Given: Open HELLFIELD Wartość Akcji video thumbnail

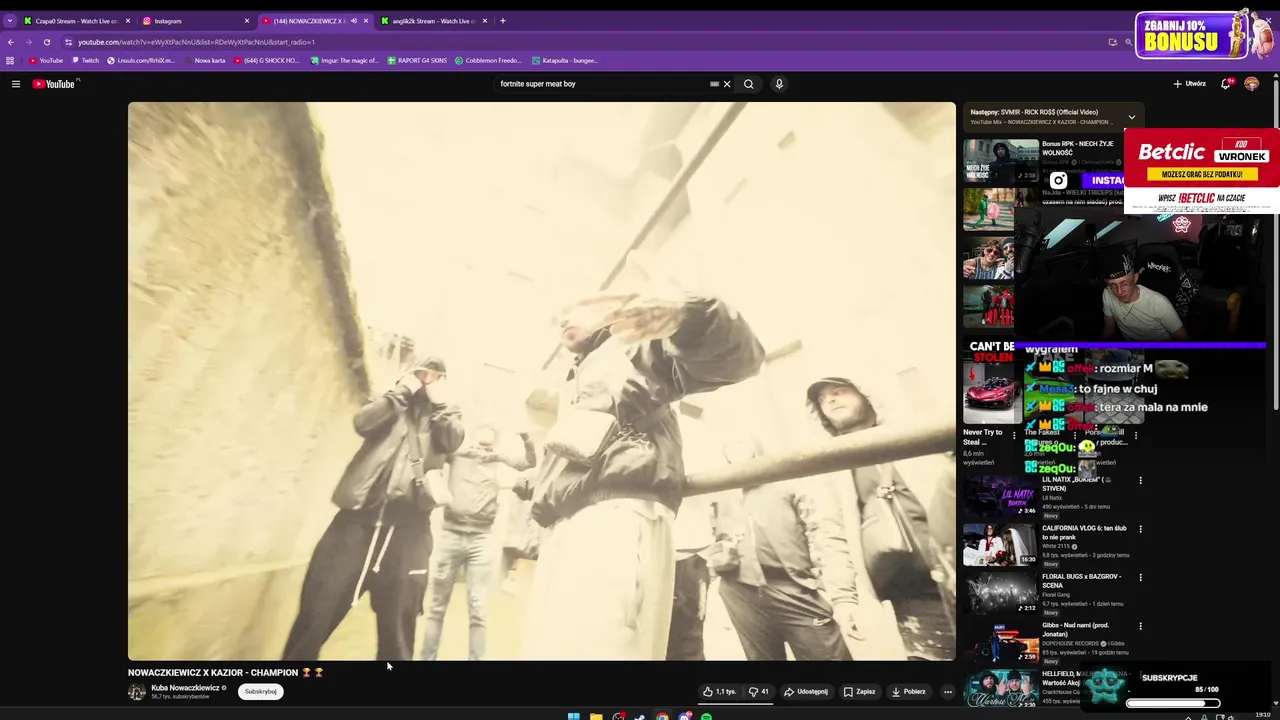Looking at the screenshot, I should [x=1001, y=690].
